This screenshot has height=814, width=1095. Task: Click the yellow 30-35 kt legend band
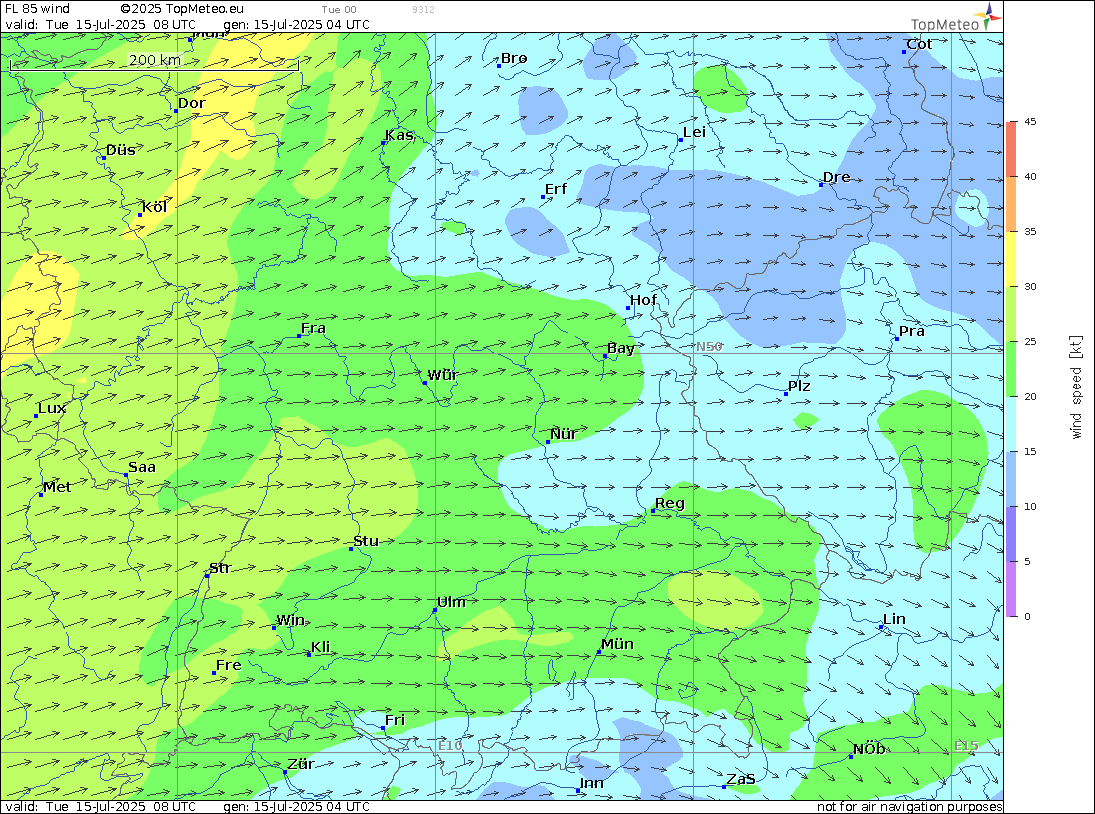coord(1012,259)
